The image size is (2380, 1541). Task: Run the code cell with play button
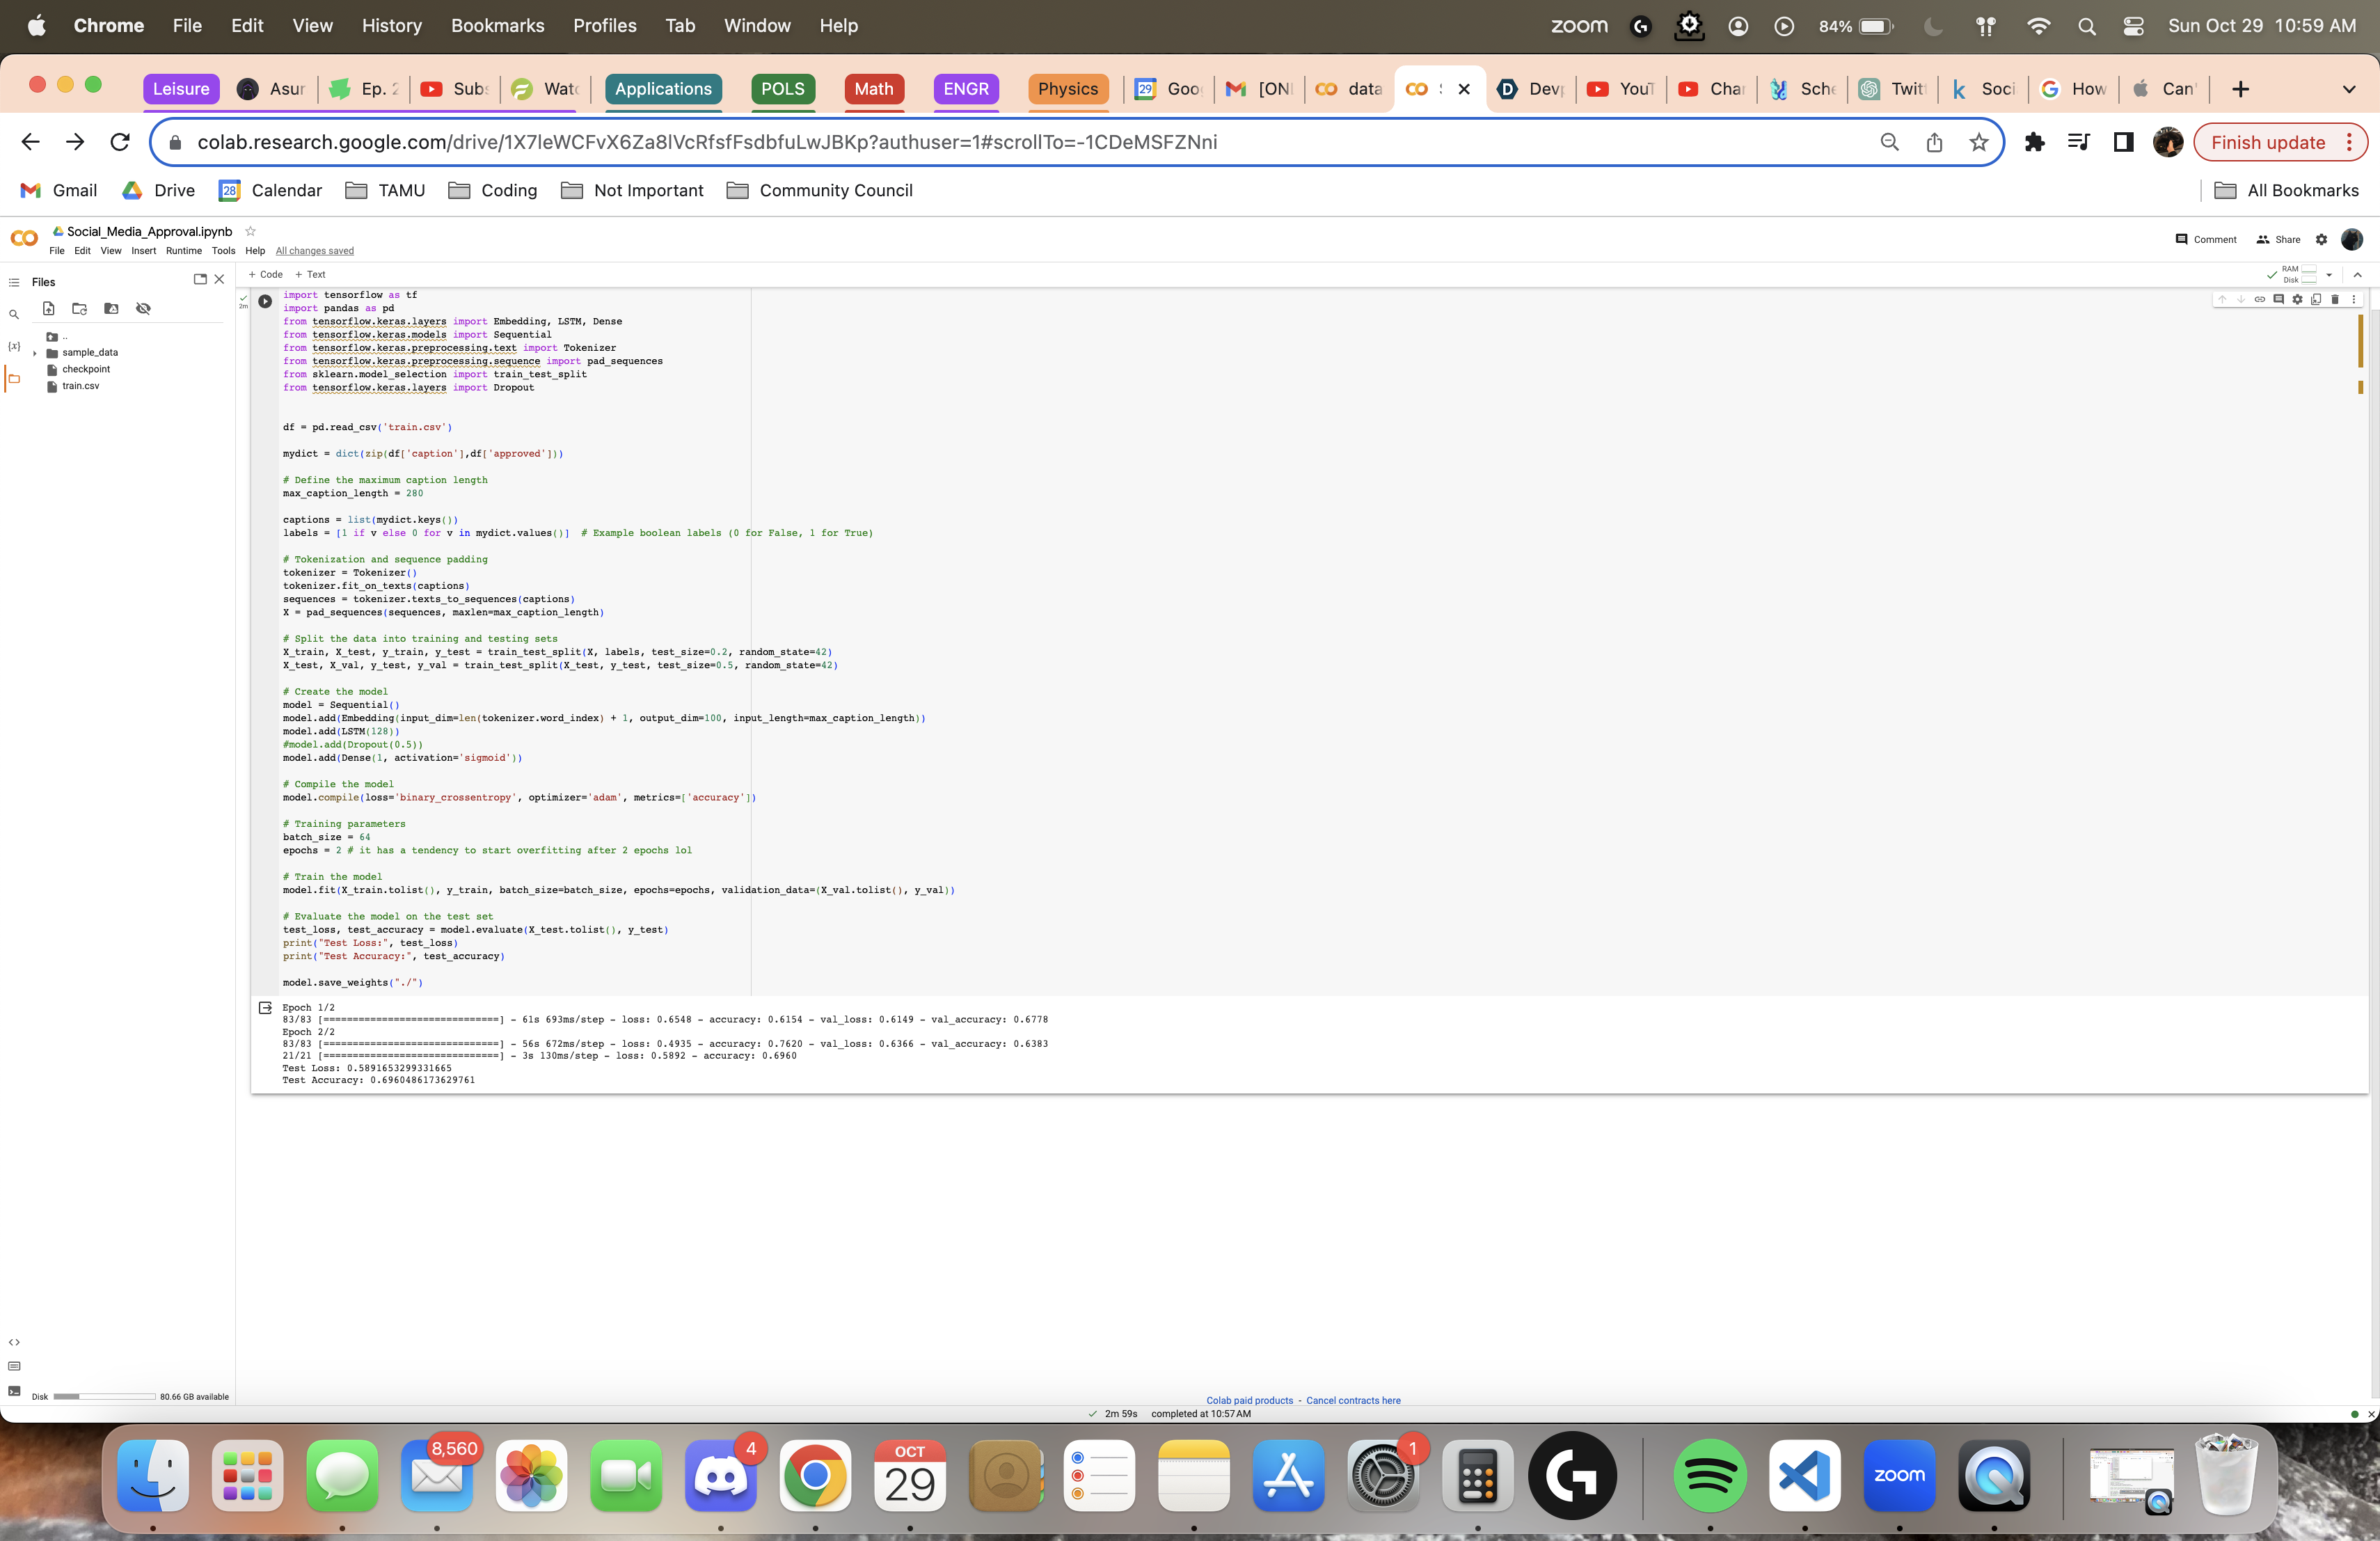[265, 301]
